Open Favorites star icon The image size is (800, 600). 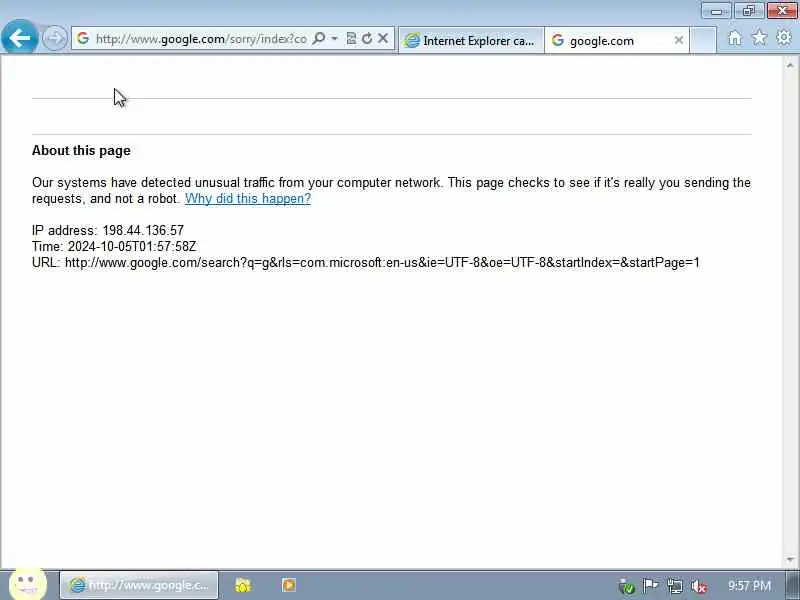759,38
